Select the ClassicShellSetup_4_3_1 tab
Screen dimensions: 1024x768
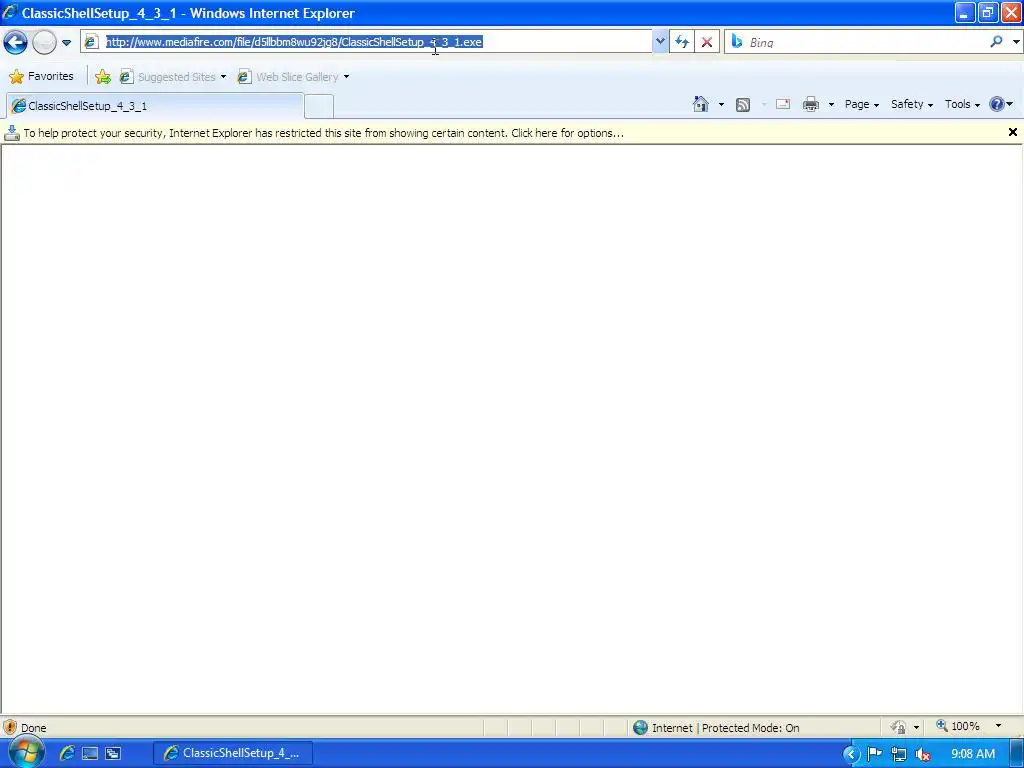155,106
